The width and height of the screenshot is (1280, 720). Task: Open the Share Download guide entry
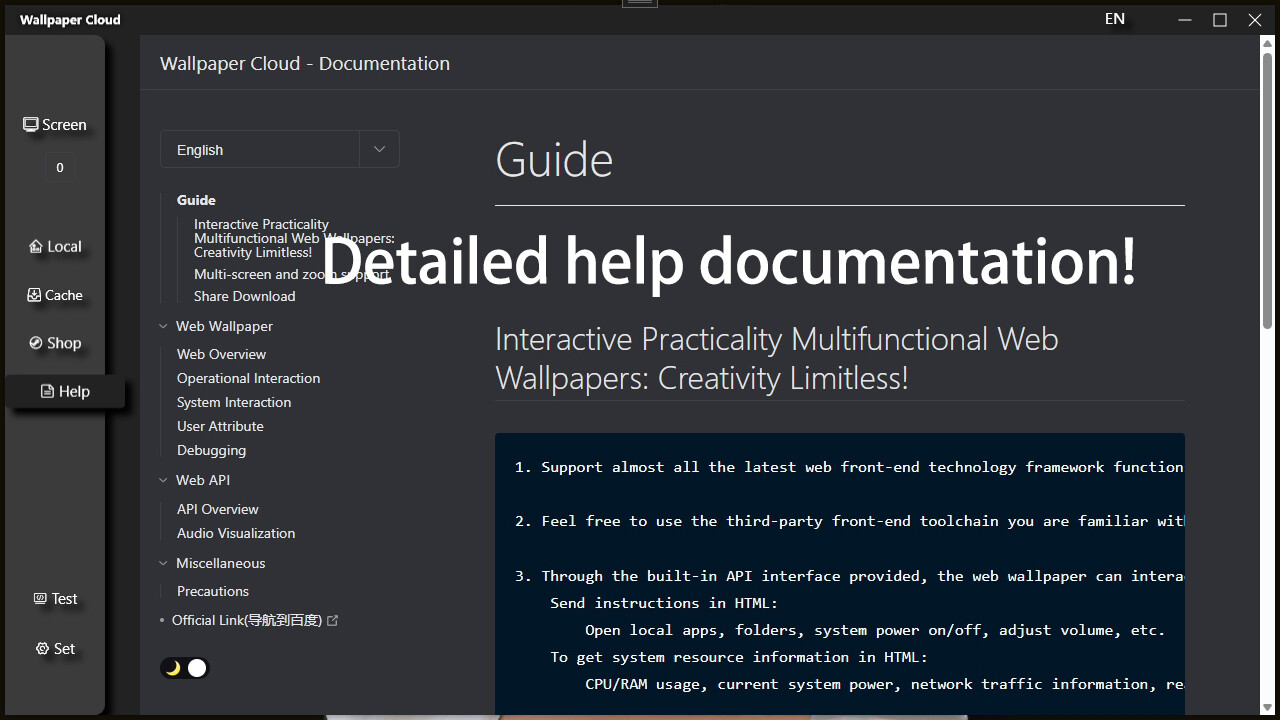tap(244, 296)
